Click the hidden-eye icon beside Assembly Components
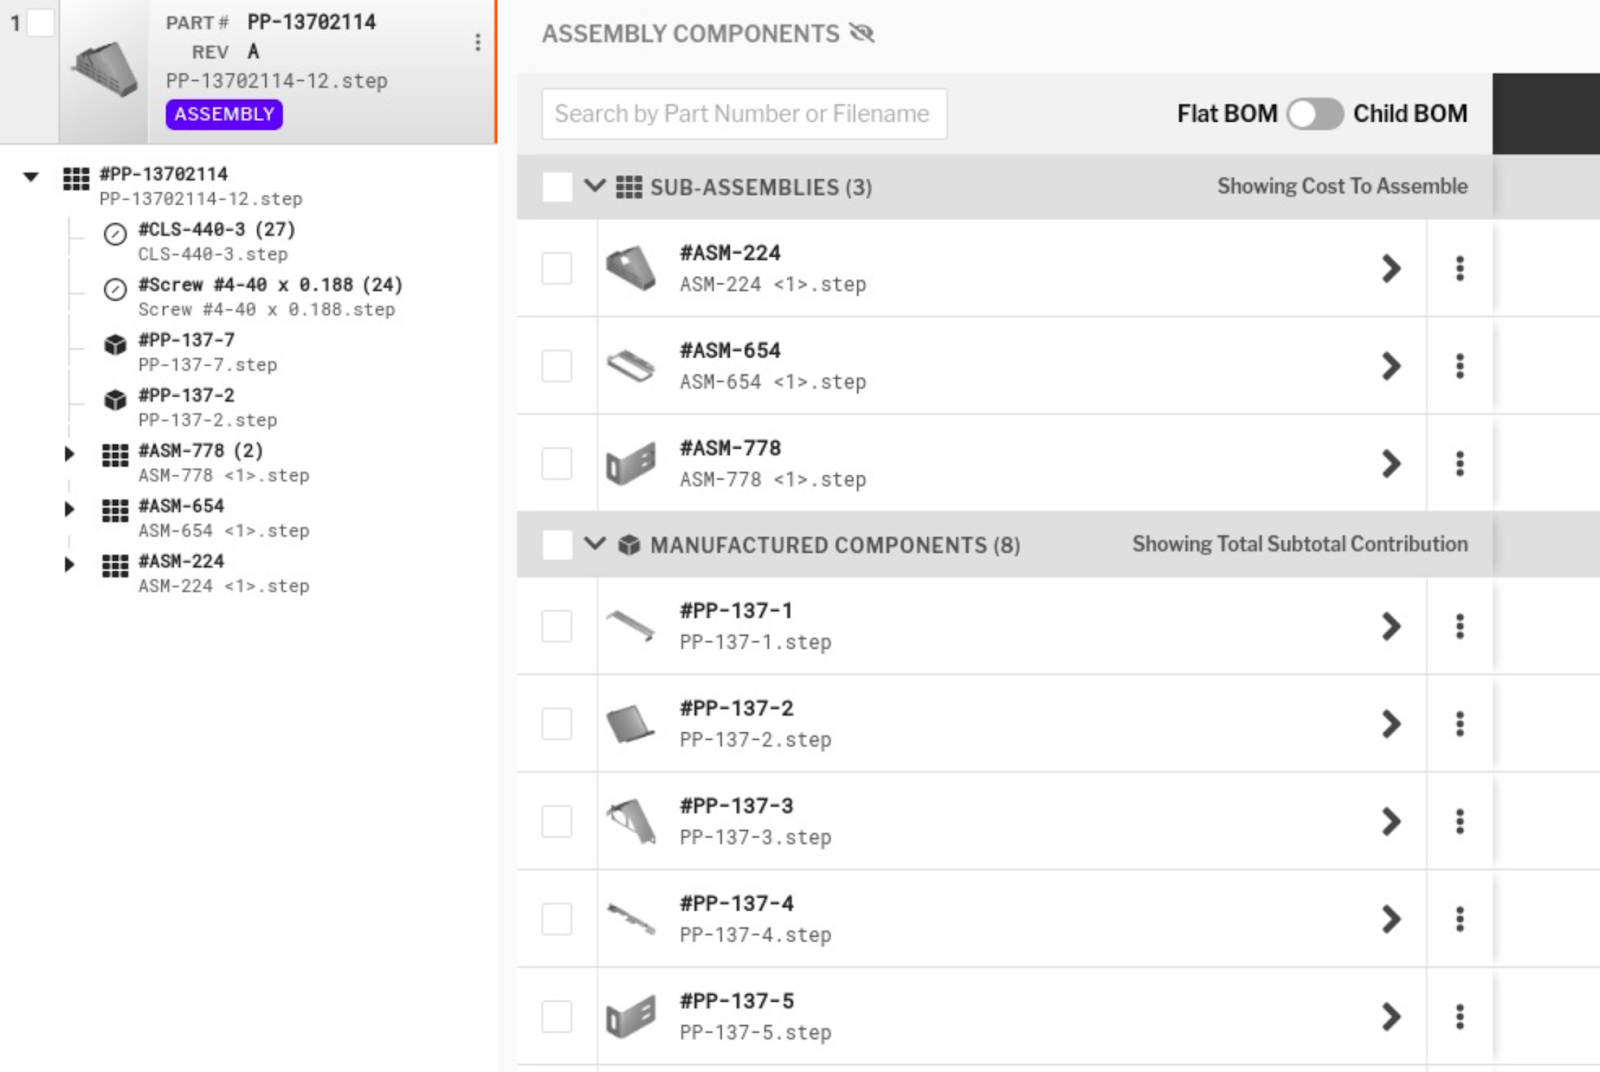The height and width of the screenshot is (1072, 1600). pos(862,33)
